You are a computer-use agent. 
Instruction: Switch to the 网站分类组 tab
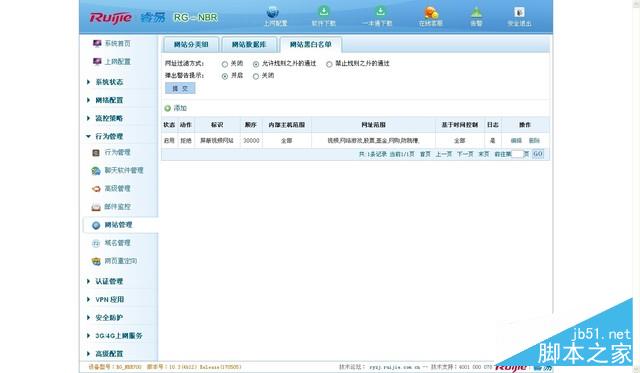click(191, 44)
